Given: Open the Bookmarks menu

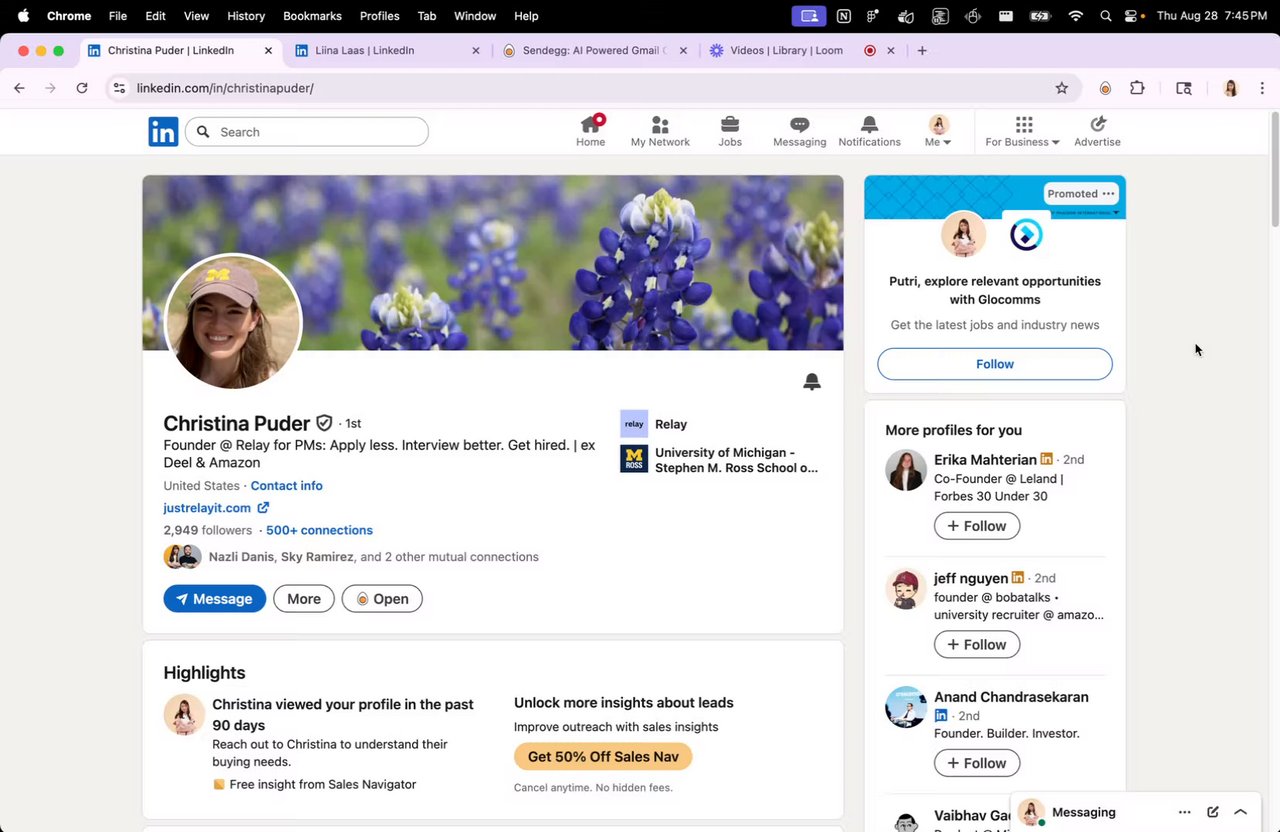Looking at the screenshot, I should (312, 16).
